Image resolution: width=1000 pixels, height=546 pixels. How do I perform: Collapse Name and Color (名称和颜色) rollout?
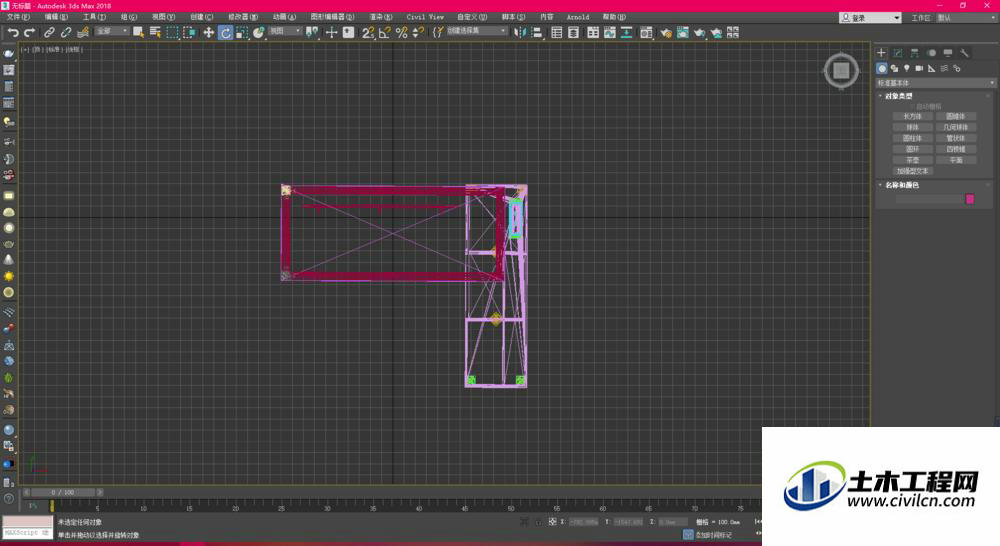click(x=902, y=185)
